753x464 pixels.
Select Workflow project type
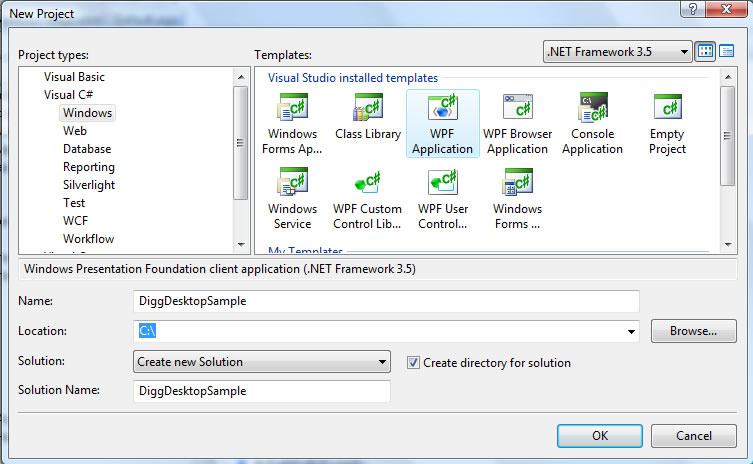[x=88, y=239]
